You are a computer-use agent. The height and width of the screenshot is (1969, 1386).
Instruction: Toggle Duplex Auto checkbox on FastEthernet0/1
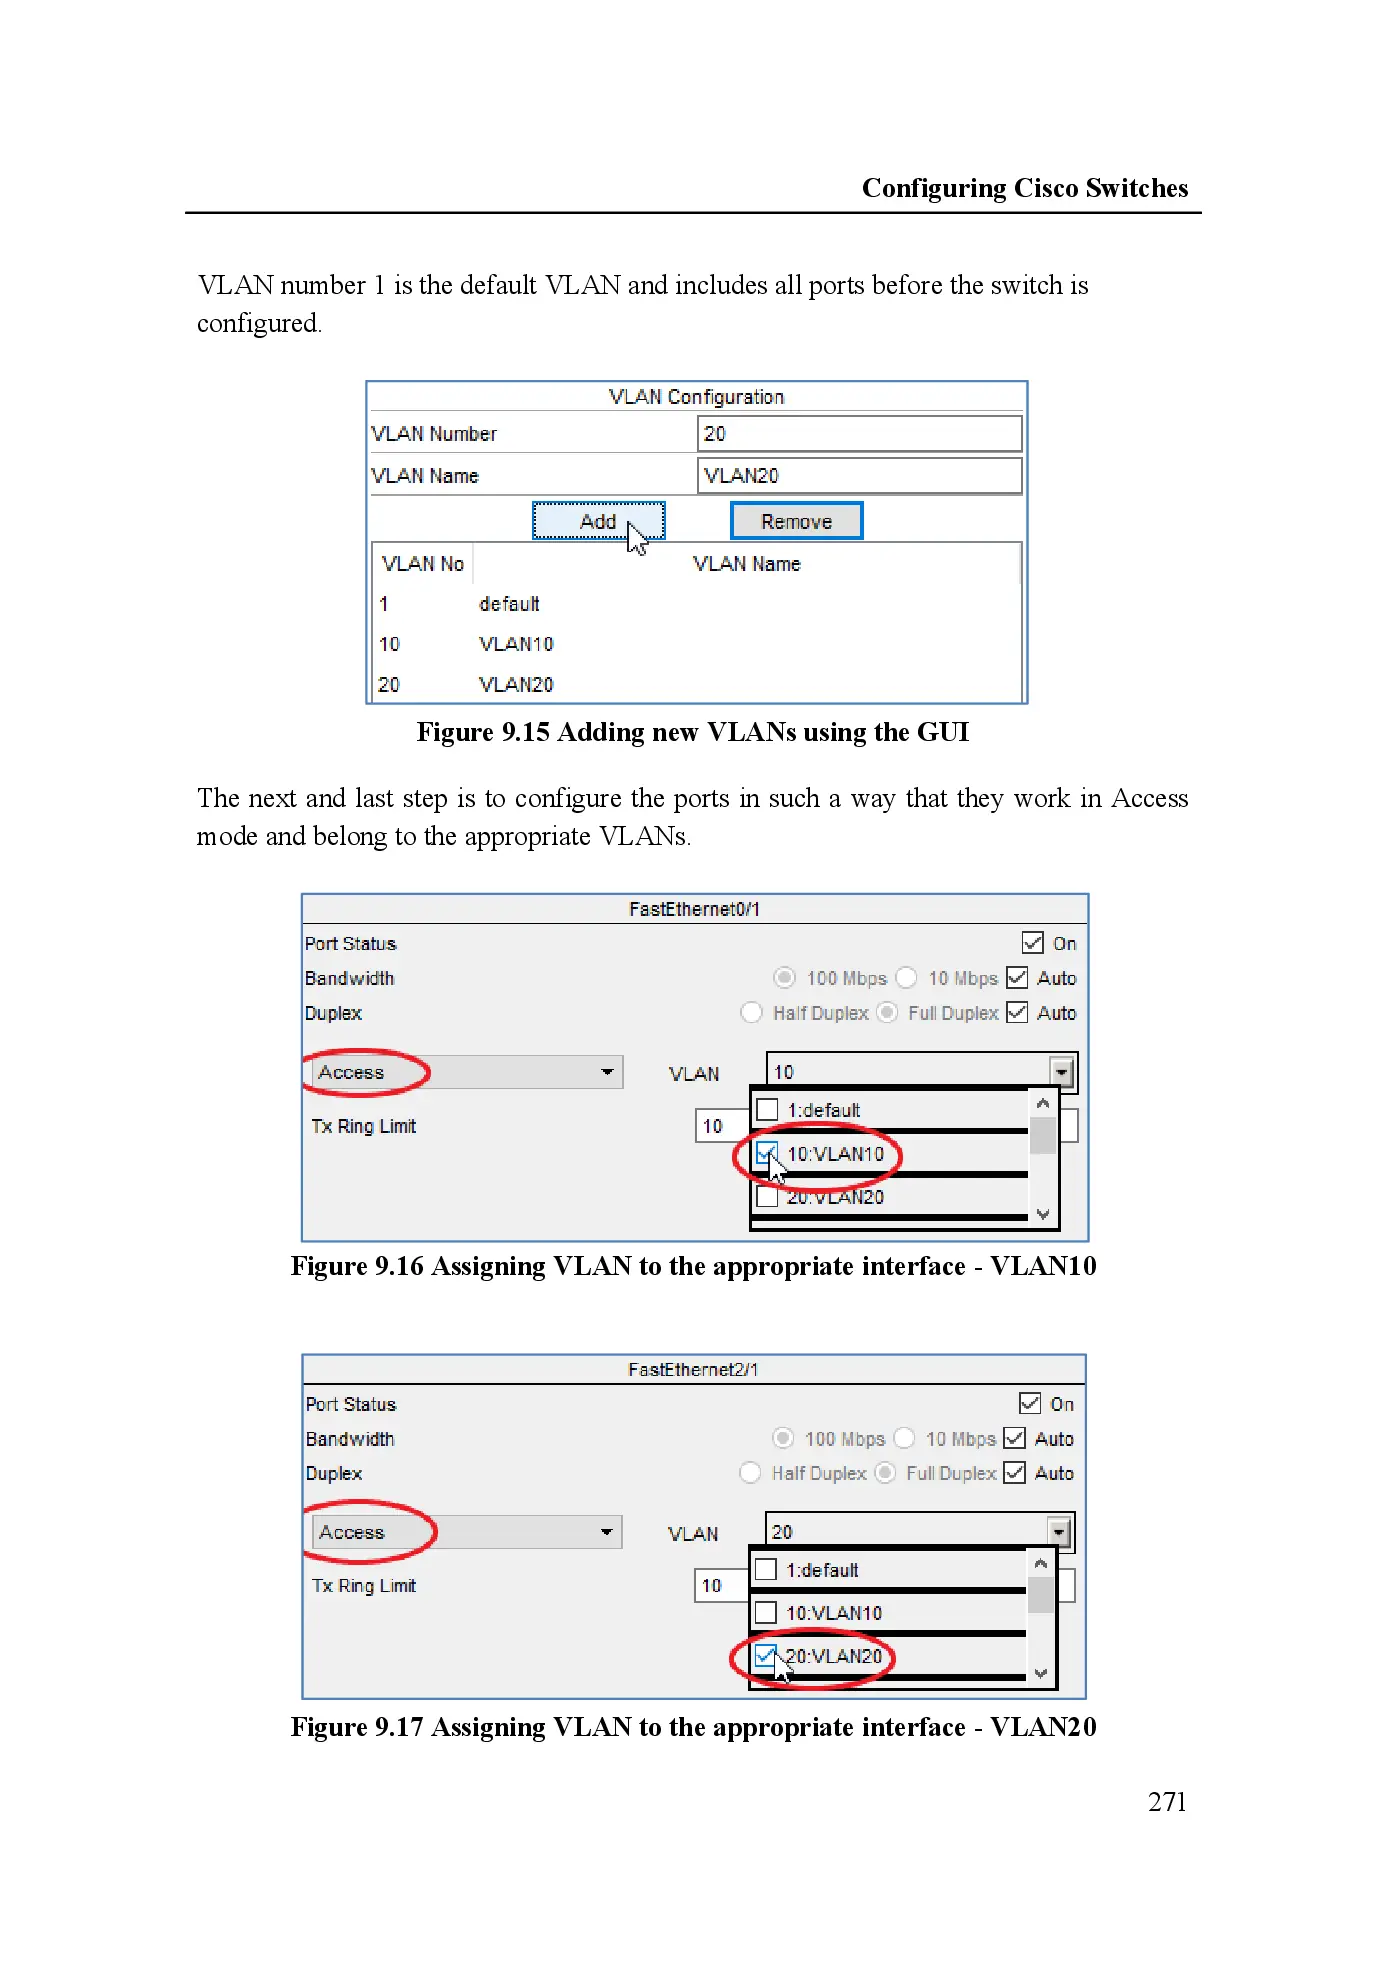pos(1017,1013)
